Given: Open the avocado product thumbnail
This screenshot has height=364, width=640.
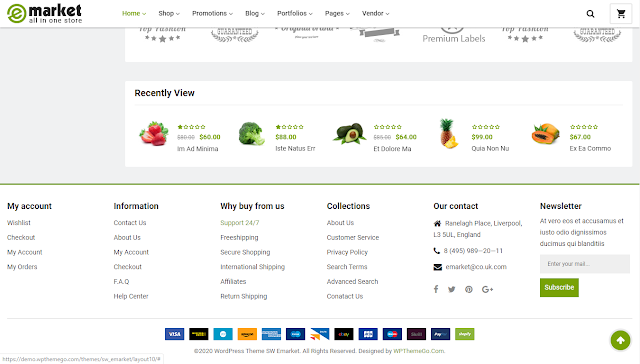Looking at the screenshot, I should tap(349, 133).
